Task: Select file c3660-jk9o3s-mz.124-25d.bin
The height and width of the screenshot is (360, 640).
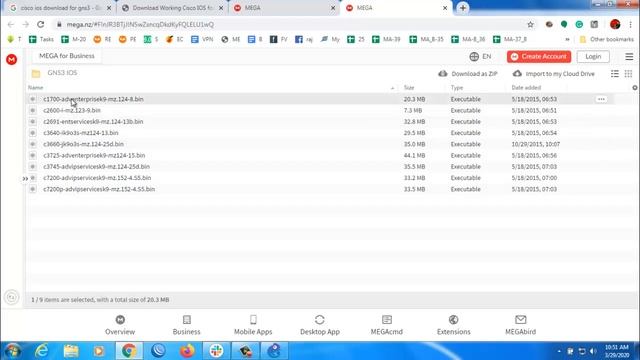Action: (x=83, y=144)
